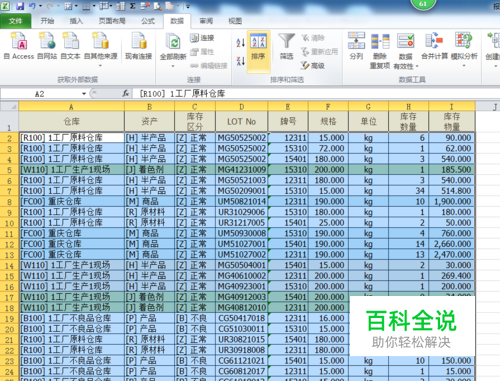Click the 数据有效性 validation icon
This screenshot has height=381, width=500.
coord(406,41)
